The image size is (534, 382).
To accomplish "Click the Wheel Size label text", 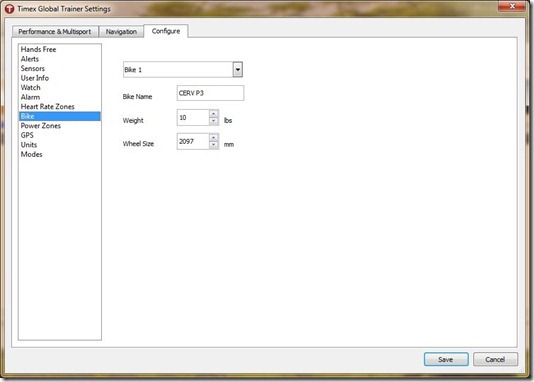I will [x=138, y=144].
